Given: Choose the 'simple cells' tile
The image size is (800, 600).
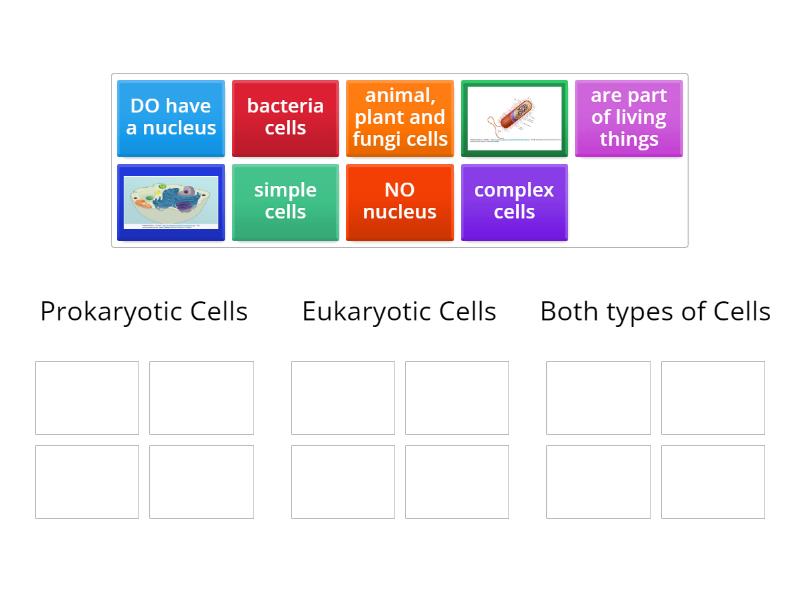Looking at the screenshot, I should pos(285,202).
